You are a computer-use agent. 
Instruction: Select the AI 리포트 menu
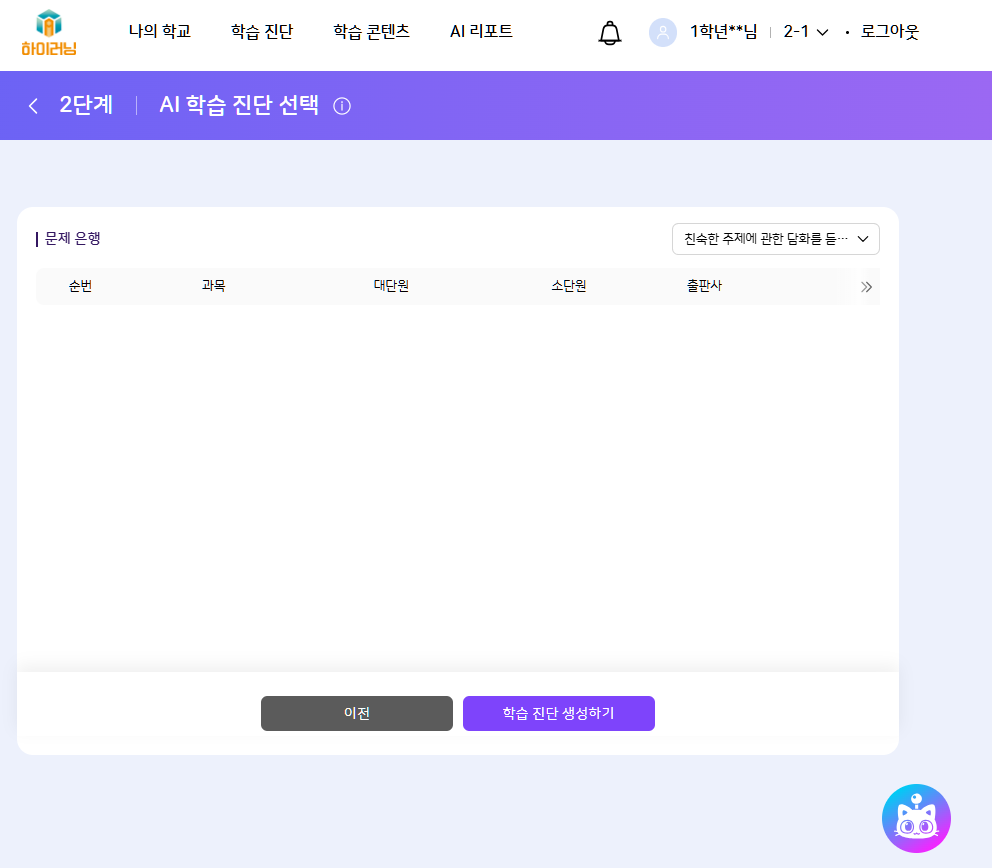point(481,32)
